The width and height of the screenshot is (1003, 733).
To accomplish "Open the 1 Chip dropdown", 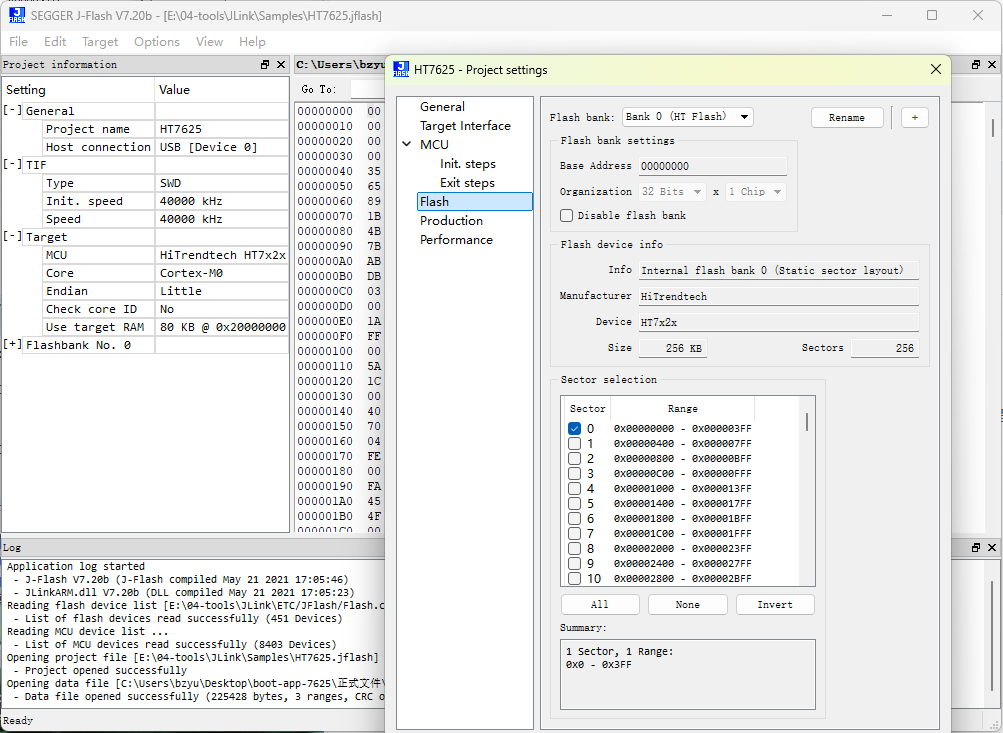I will (755, 192).
